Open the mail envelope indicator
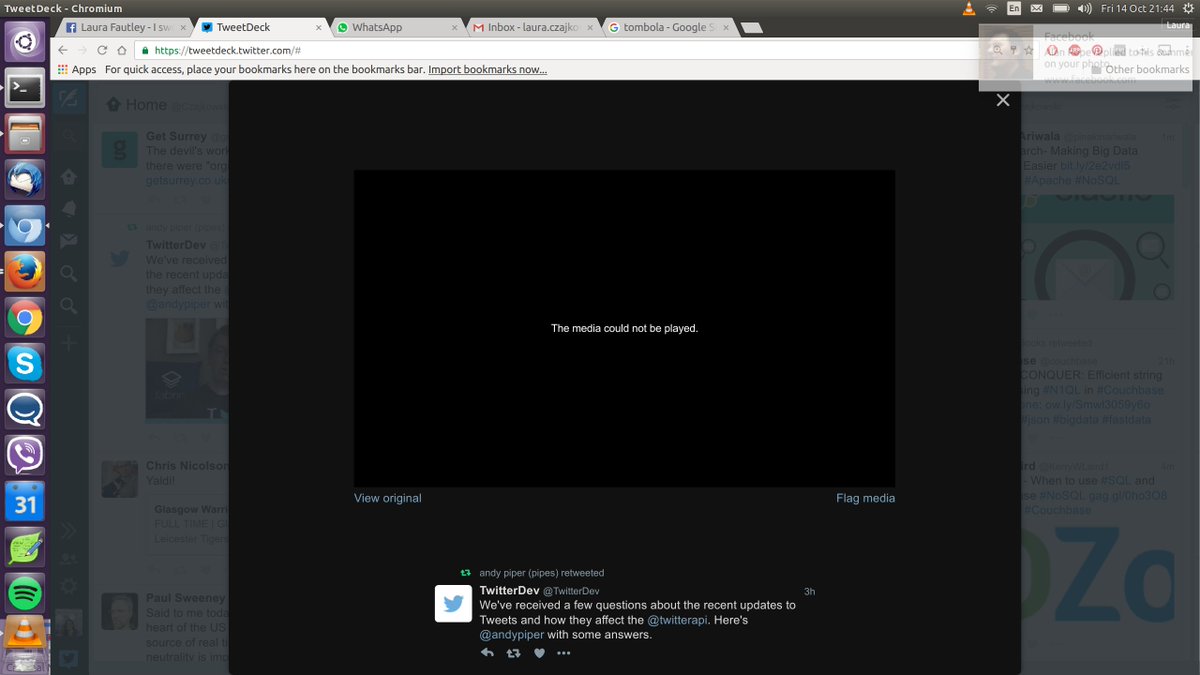The height and width of the screenshot is (675, 1200). click(1037, 8)
